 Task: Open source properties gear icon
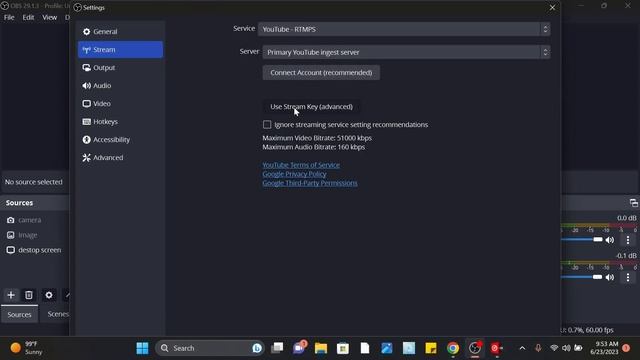tap(49, 295)
